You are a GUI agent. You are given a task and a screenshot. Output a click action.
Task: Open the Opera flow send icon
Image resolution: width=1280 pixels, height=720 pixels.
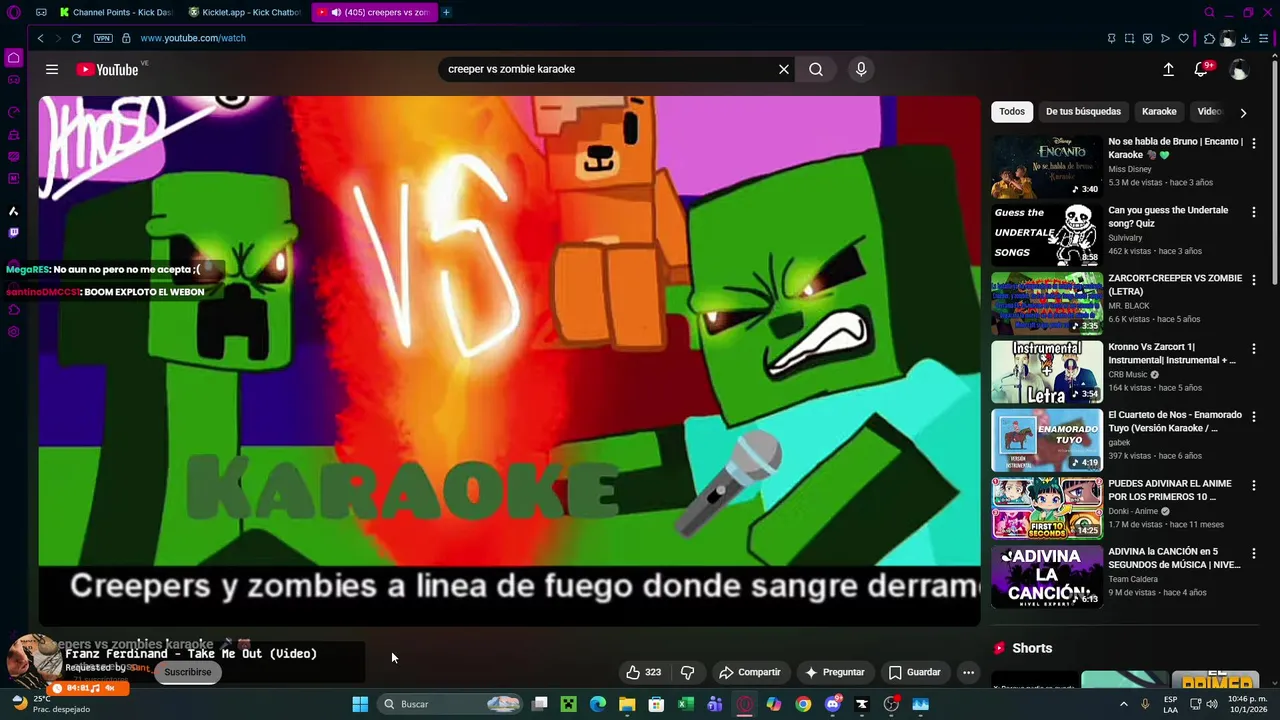(1165, 38)
